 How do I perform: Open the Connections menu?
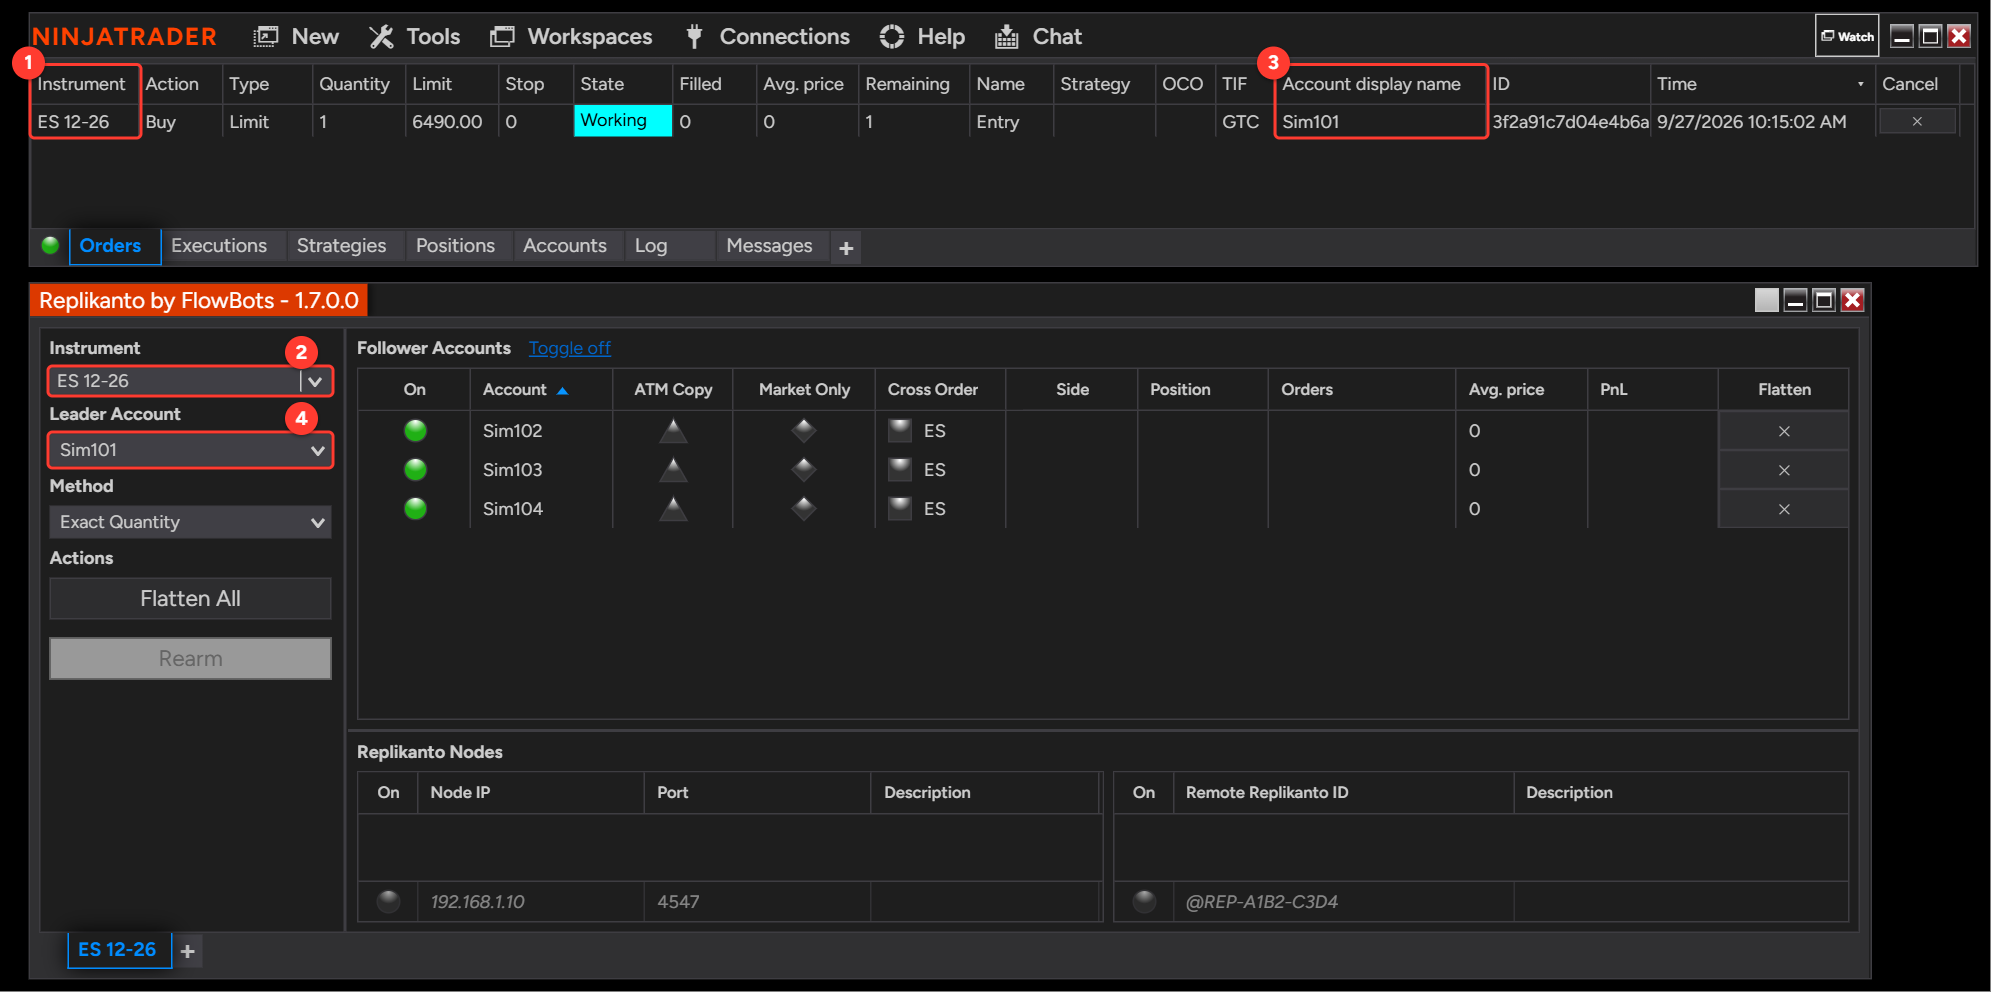(x=767, y=37)
